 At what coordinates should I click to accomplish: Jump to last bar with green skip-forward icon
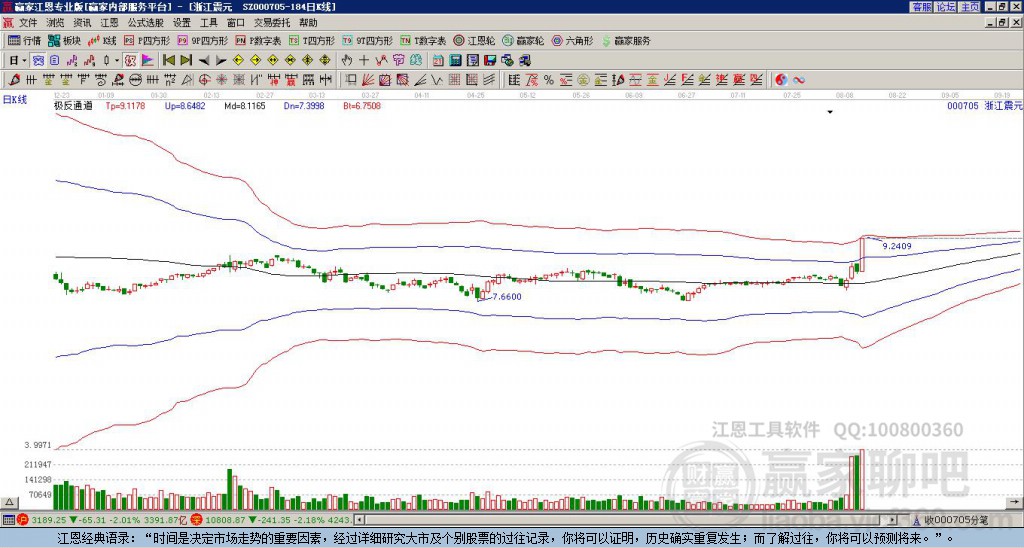(186, 61)
